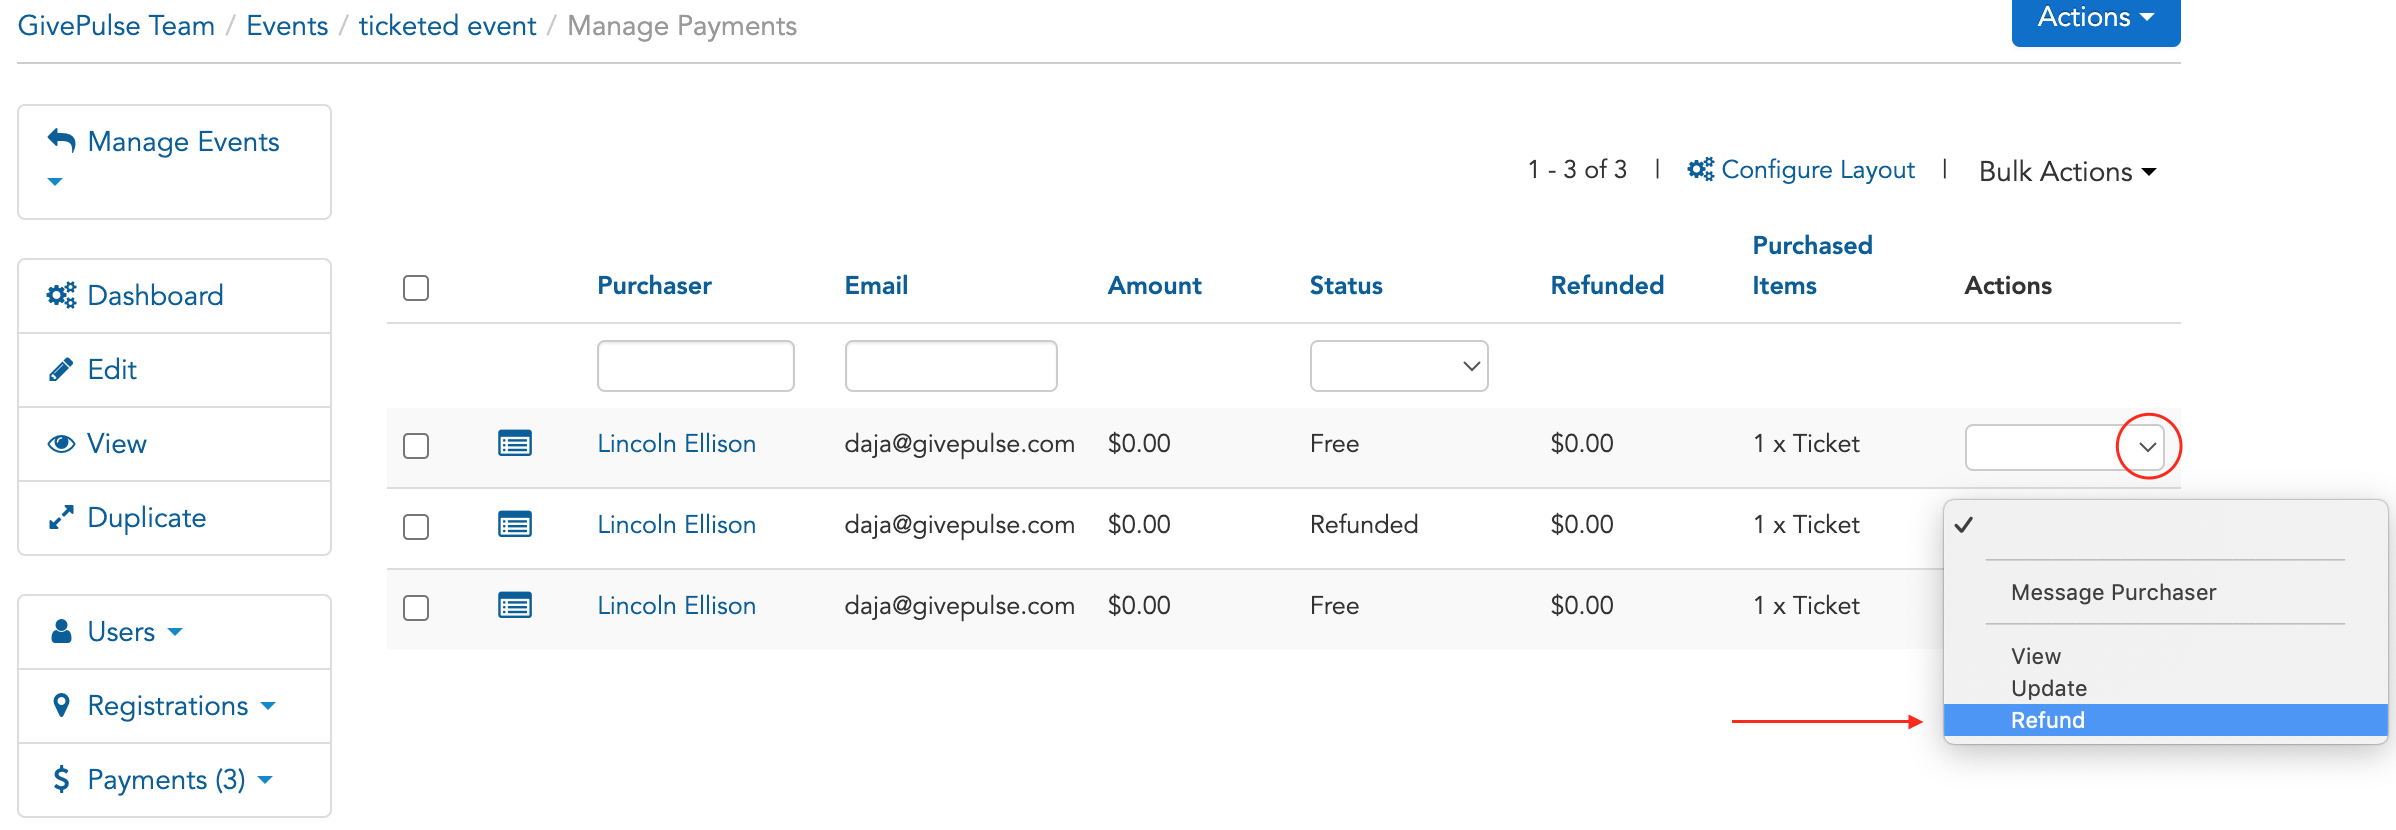Open details icon for the last Free payment row
This screenshot has height=830, width=2396.
[x=515, y=605]
